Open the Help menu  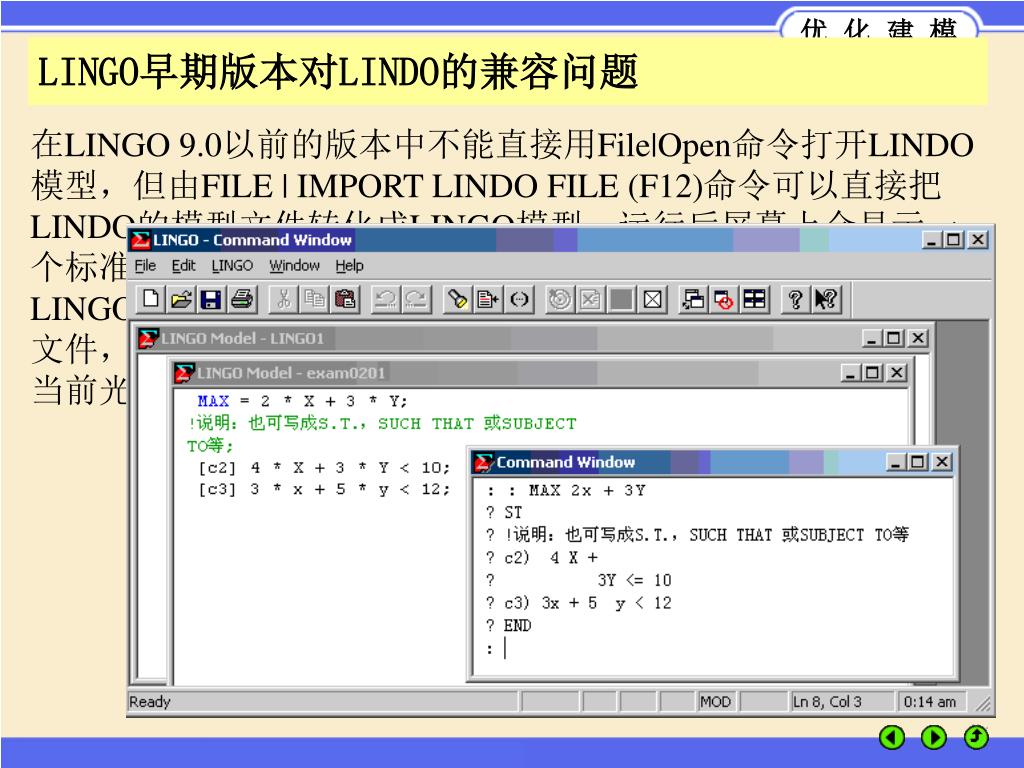click(349, 266)
